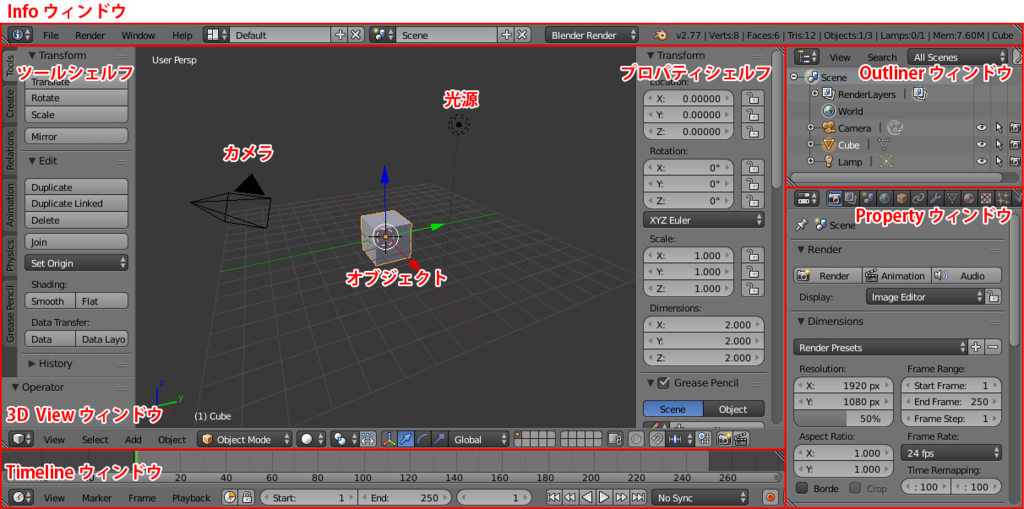Switch to Material properties sphere tab icon
The width and height of the screenshot is (1024, 509).
pos(969,197)
